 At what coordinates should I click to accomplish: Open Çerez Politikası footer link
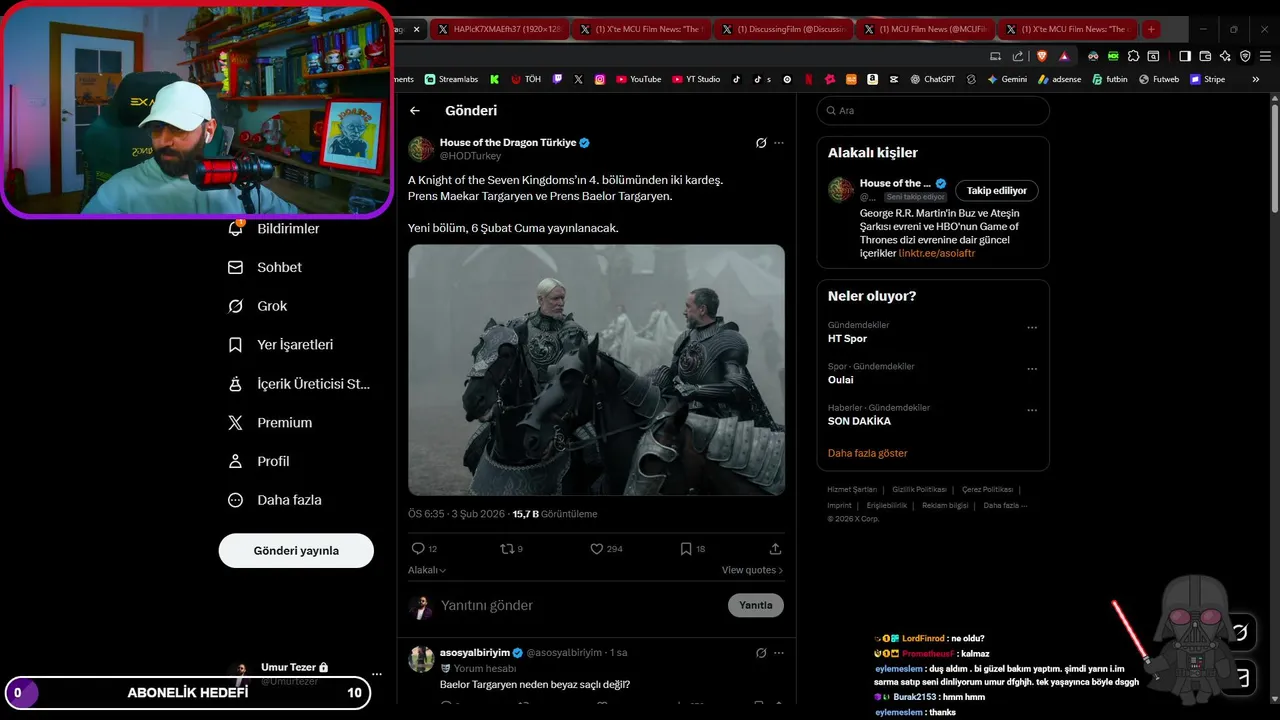pos(987,490)
